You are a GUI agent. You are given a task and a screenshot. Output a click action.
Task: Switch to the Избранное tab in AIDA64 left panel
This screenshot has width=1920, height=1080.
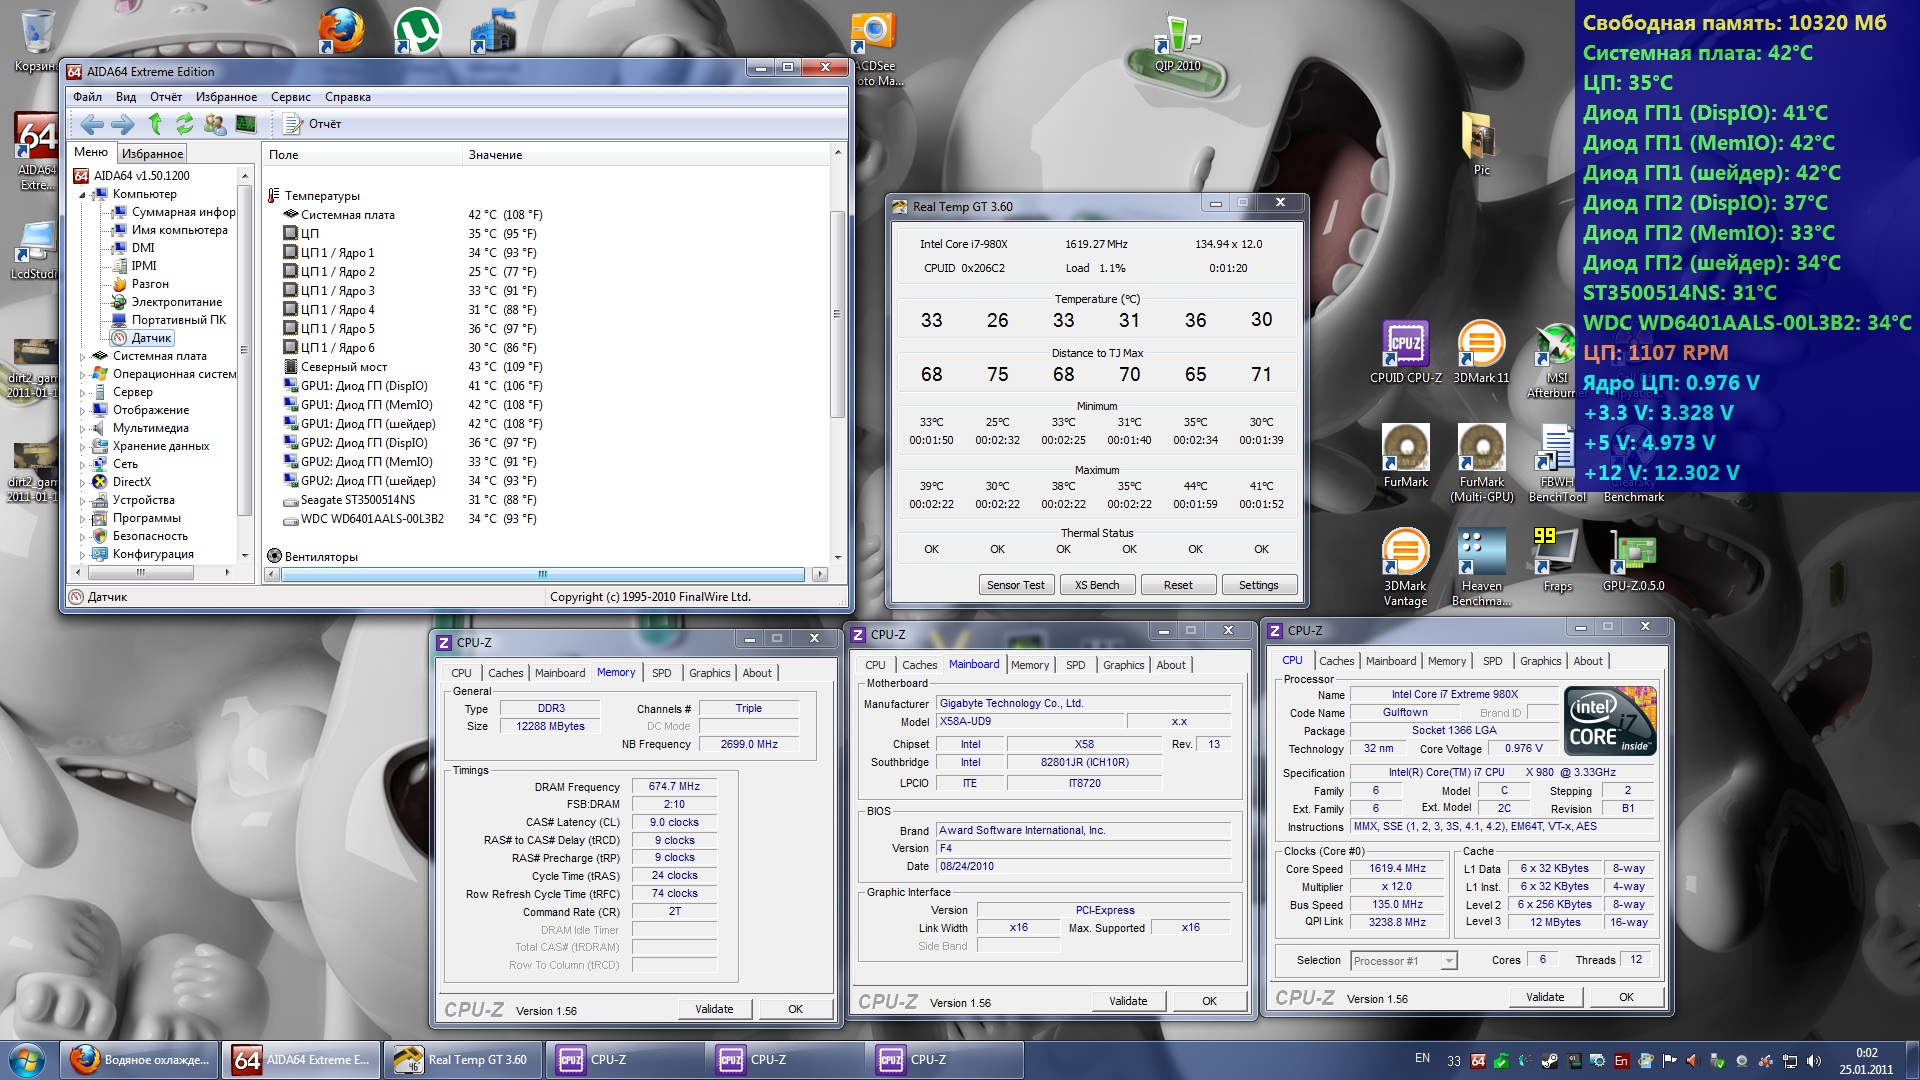(152, 154)
